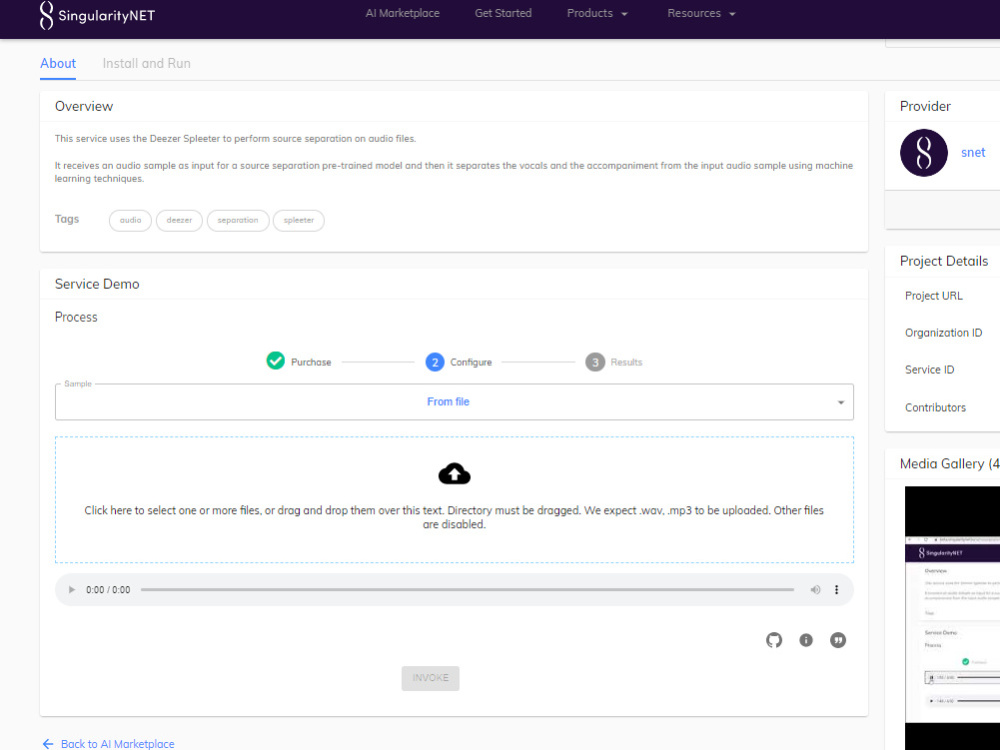Image resolution: width=1000 pixels, height=750 pixels.
Task: Select the audio tag
Action: pos(130,221)
